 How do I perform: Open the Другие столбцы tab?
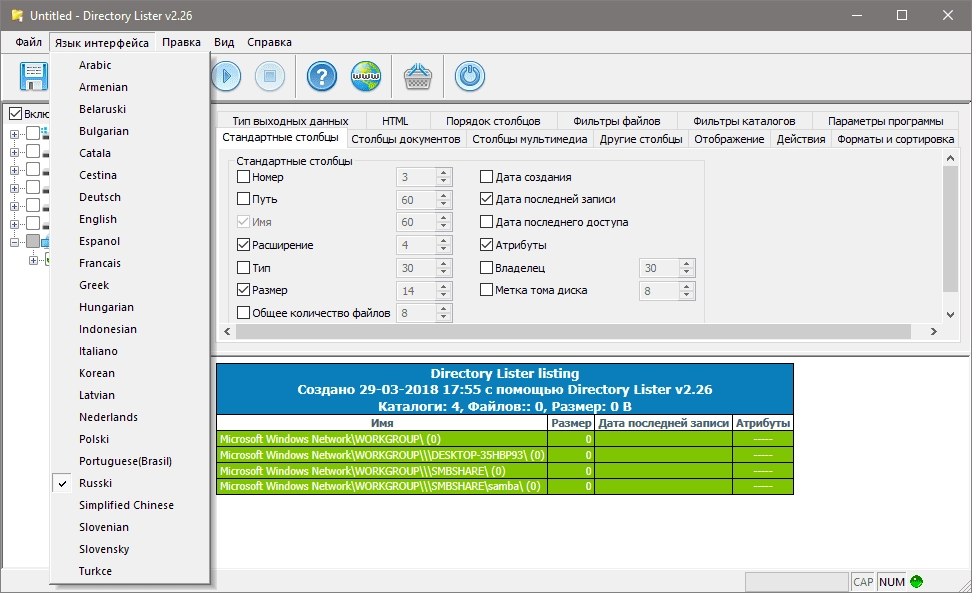click(640, 139)
